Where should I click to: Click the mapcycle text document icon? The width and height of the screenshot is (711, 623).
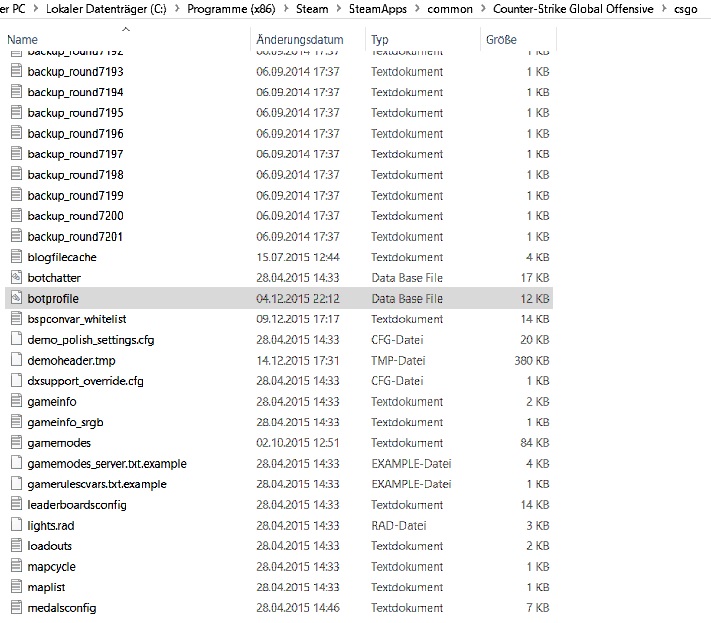[x=16, y=566]
